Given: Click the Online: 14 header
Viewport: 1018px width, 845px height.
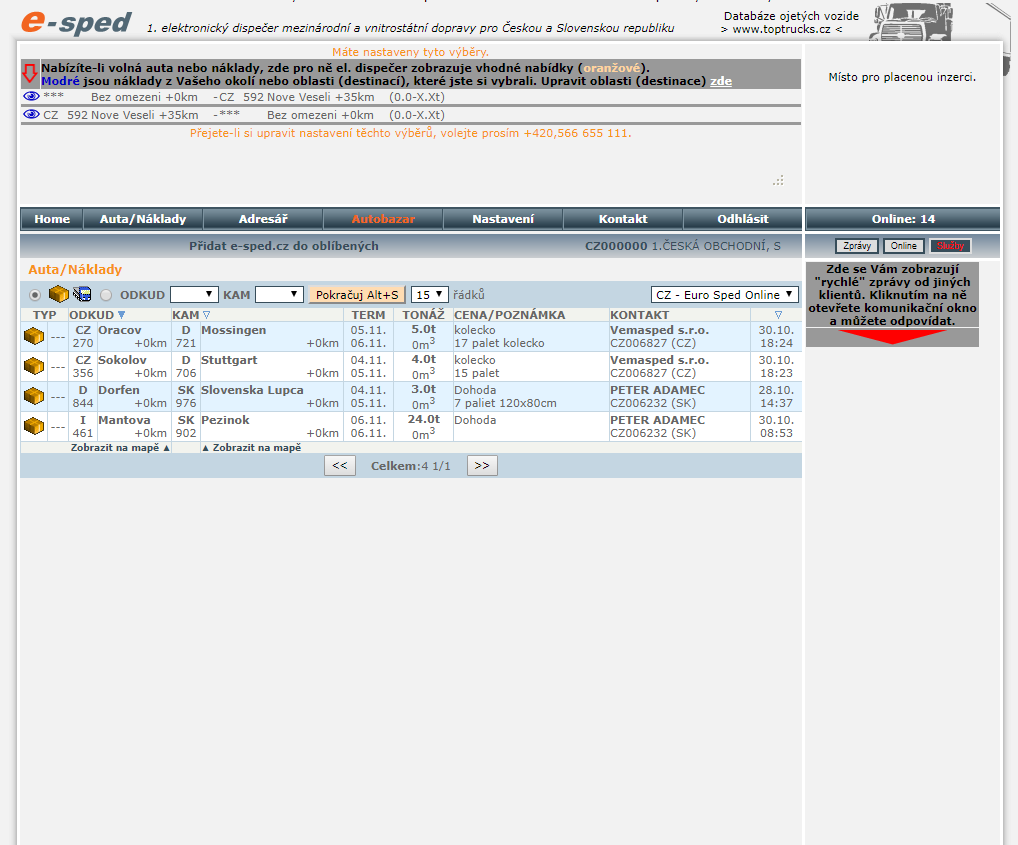Looking at the screenshot, I should 902,219.
